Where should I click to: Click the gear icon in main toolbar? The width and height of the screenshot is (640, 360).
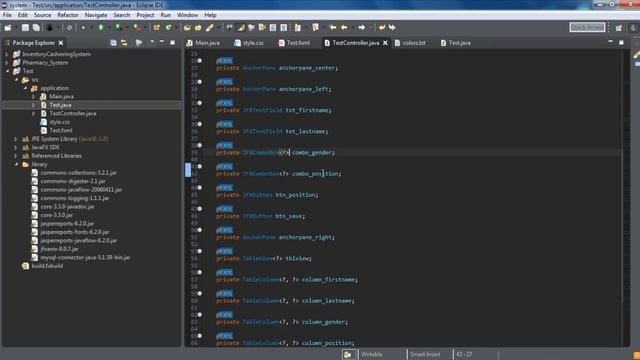pos(69,28)
